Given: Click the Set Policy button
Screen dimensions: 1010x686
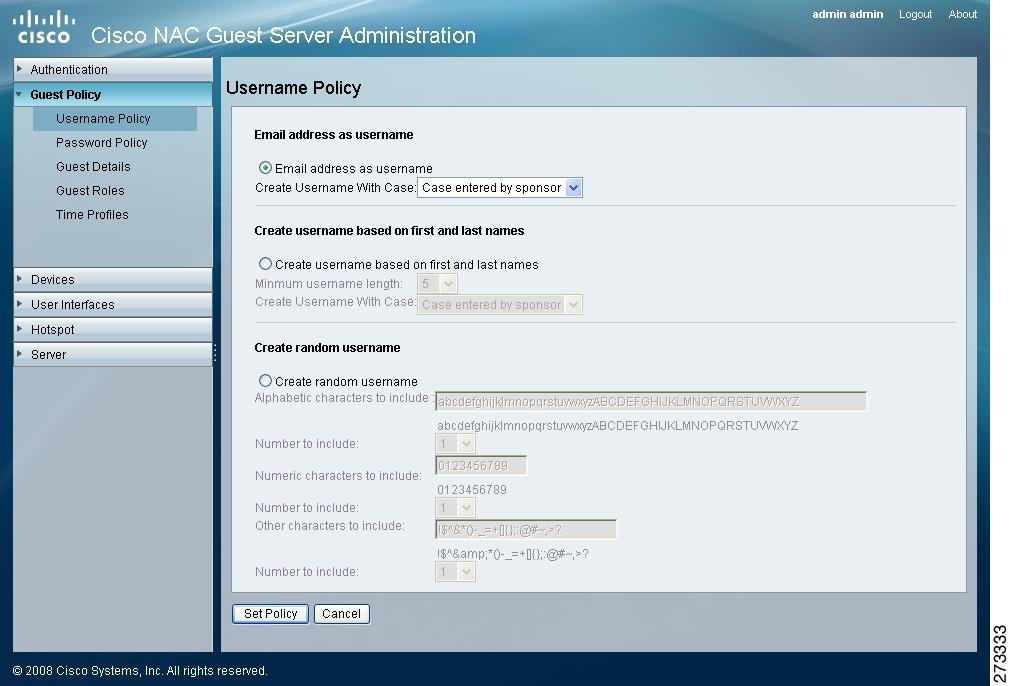Looking at the screenshot, I should [x=271, y=614].
